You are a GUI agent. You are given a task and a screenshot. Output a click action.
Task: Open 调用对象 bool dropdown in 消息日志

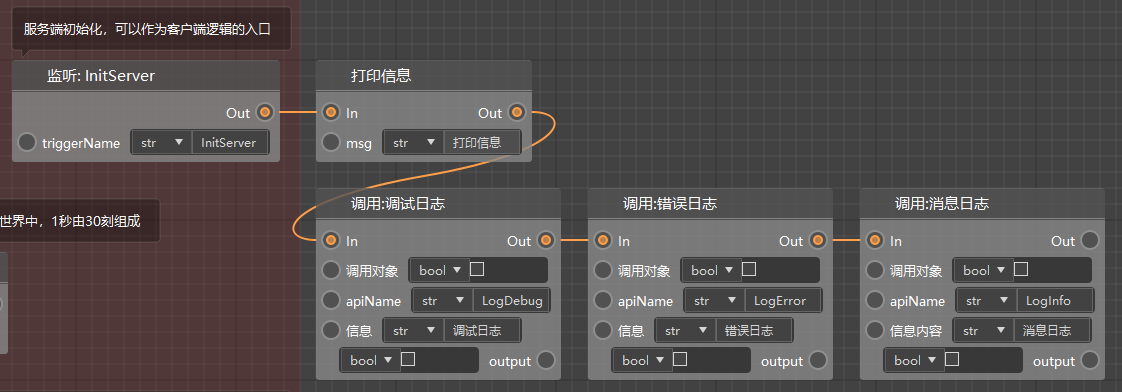pos(982,270)
